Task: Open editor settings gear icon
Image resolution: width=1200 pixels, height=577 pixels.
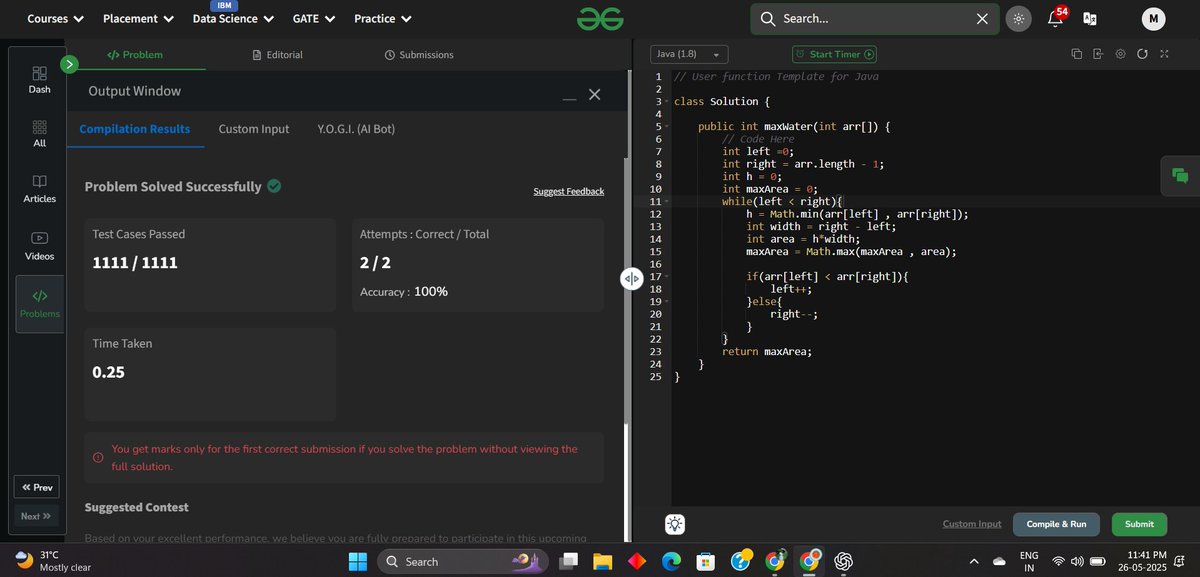Action: (1121, 54)
